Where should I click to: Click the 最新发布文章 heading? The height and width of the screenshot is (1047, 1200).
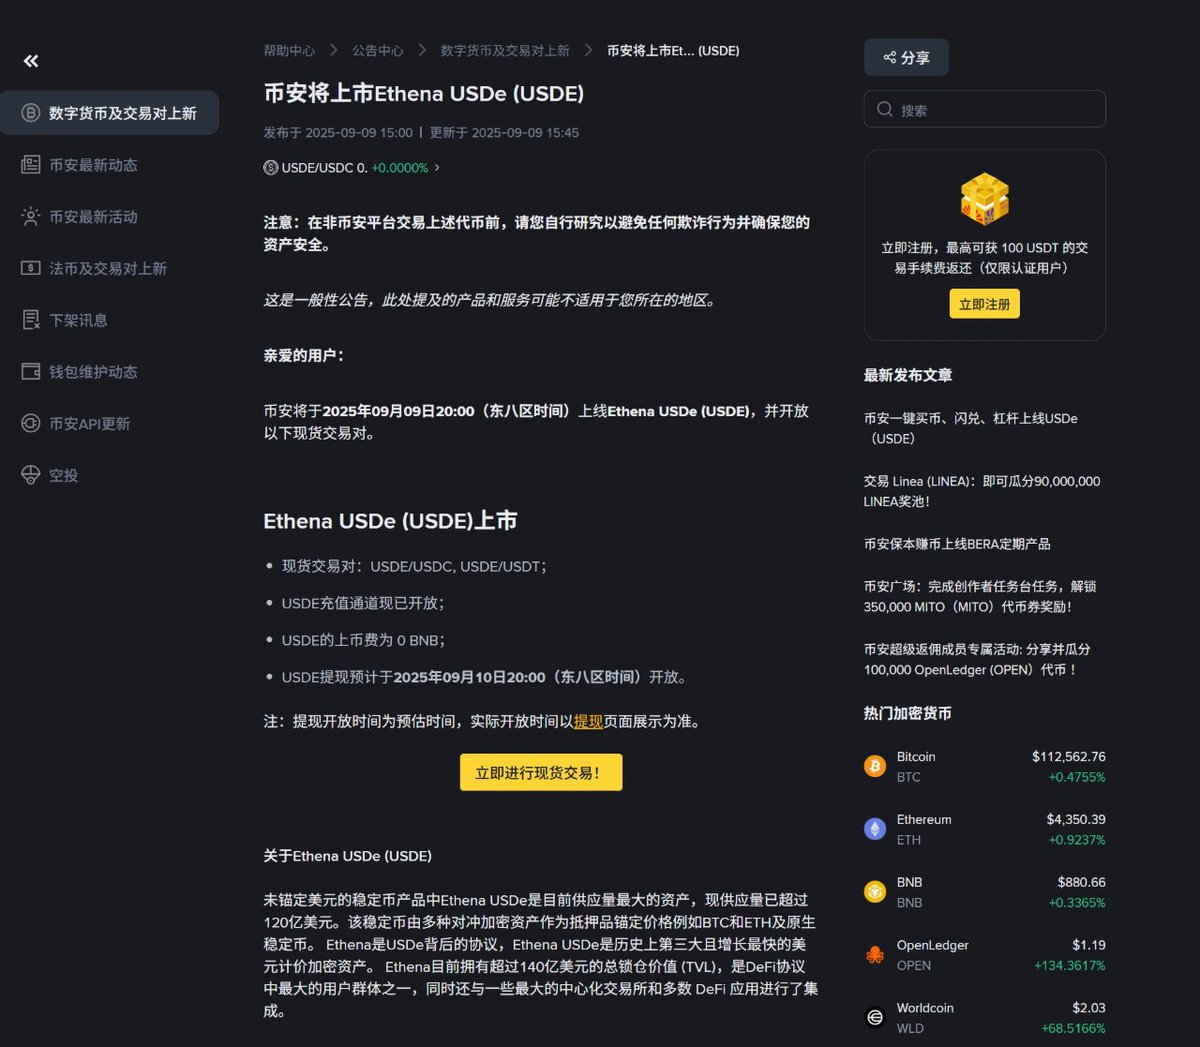[x=908, y=375]
